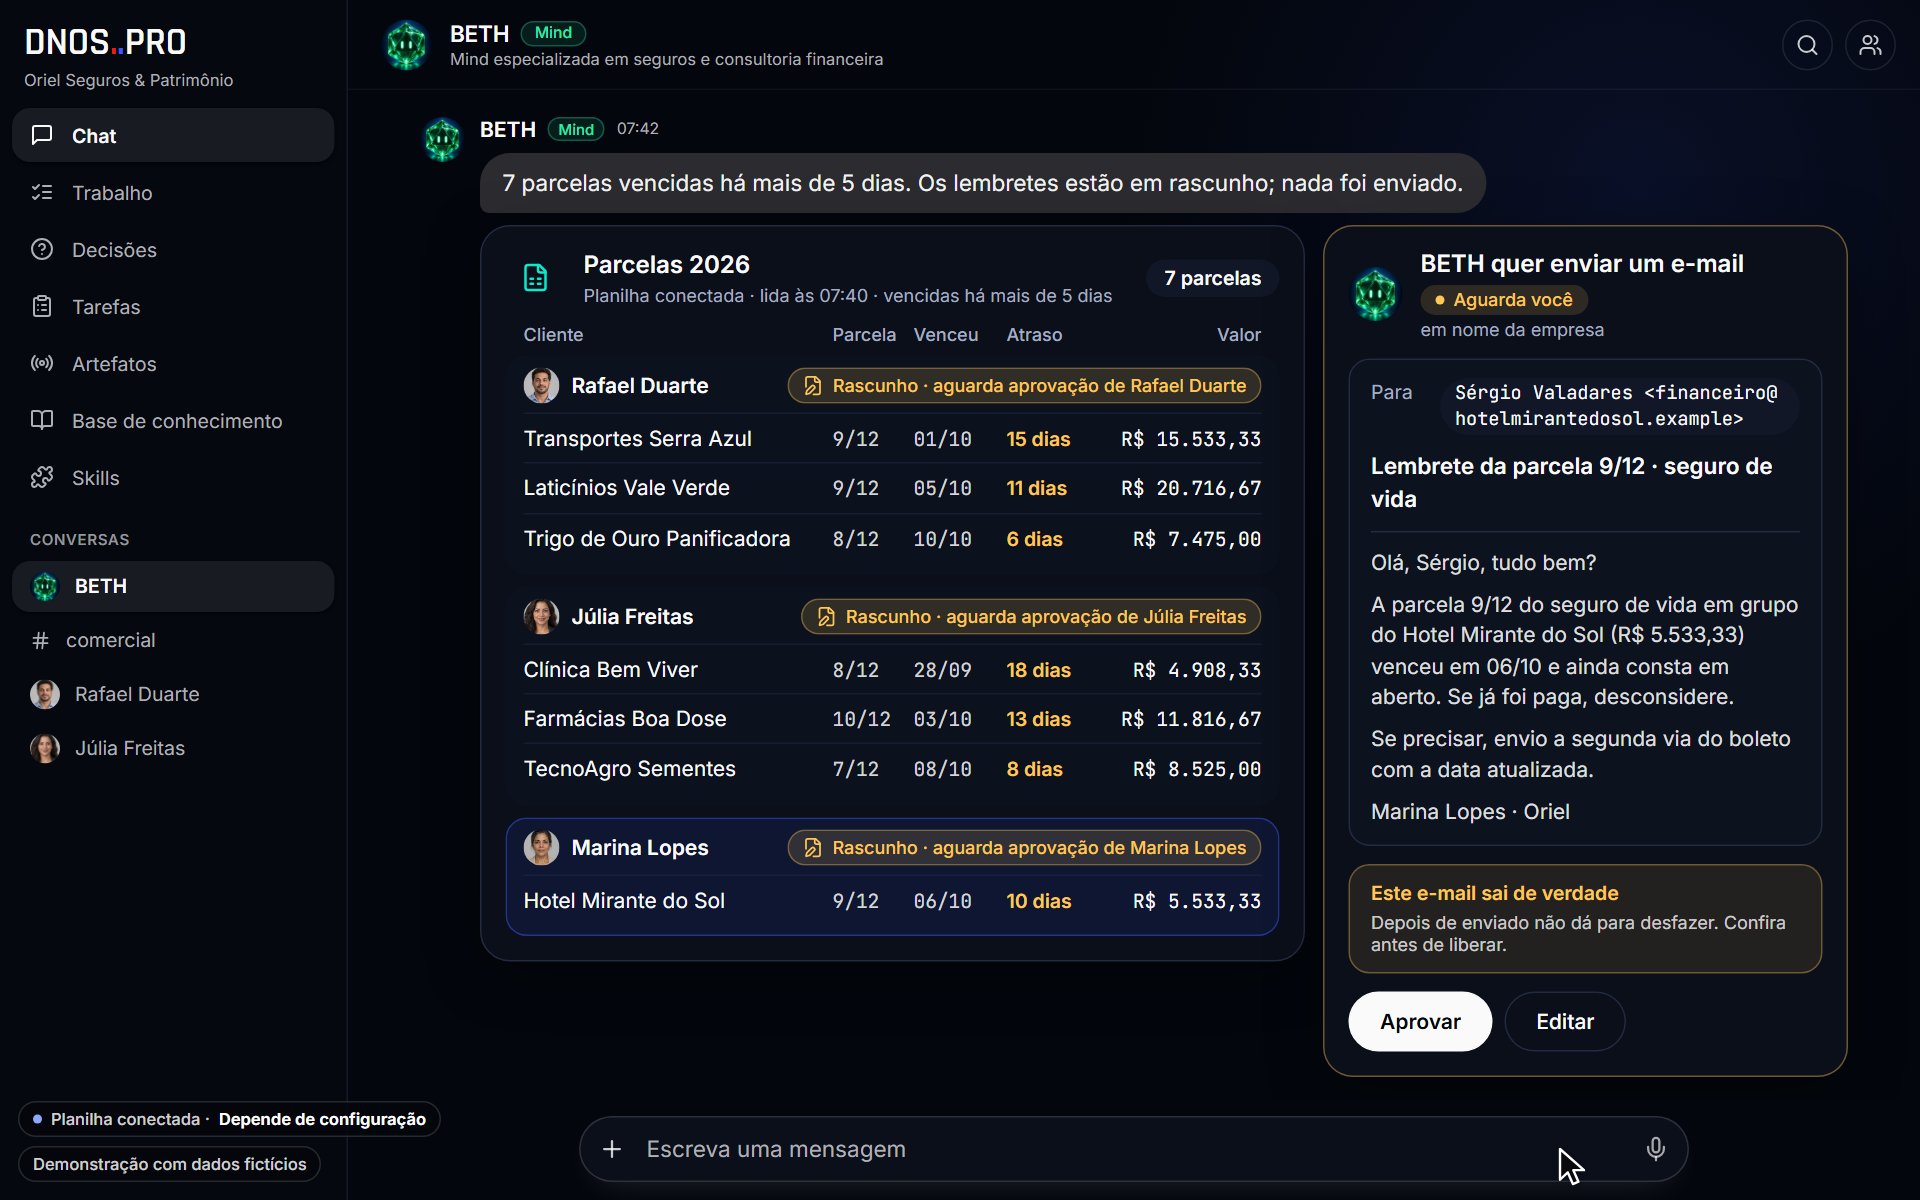
Task: Click BETH avatar in chat header
Action: [x=407, y=45]
